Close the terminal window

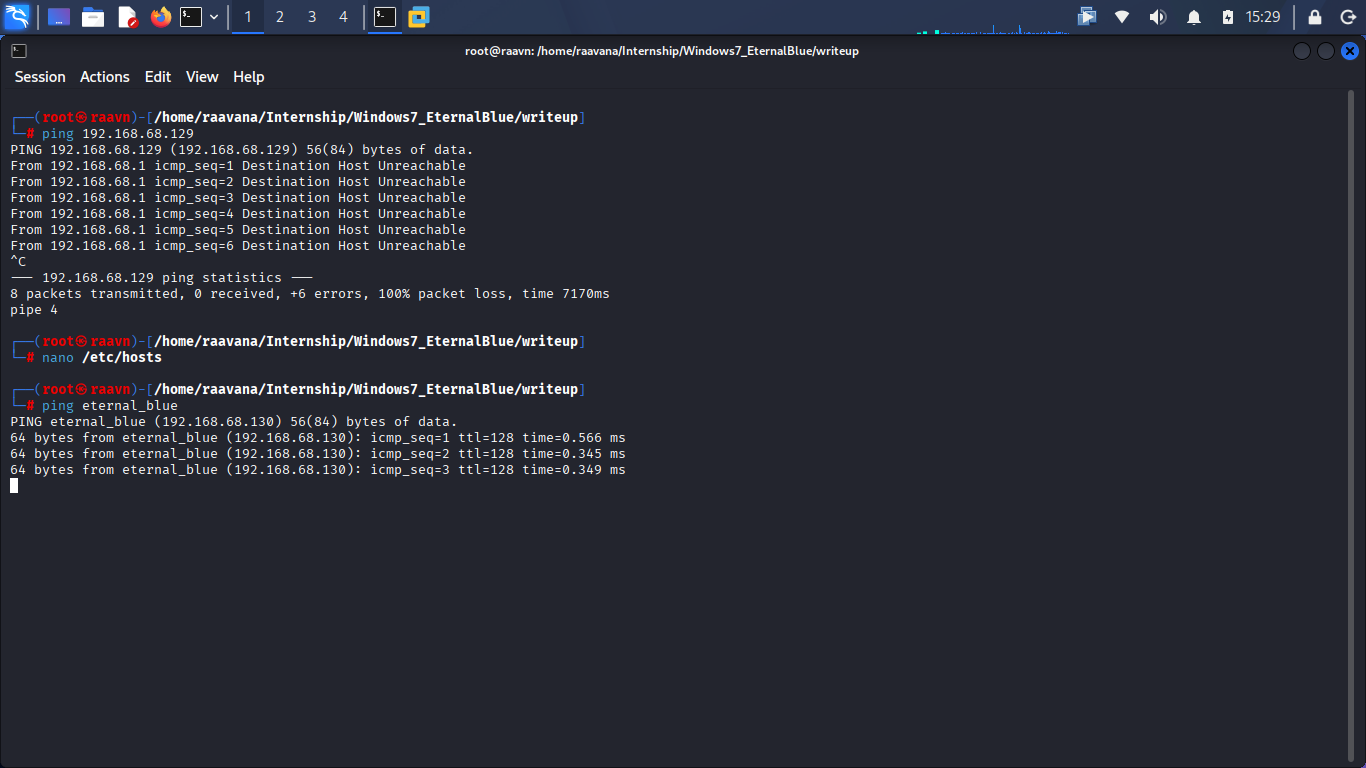pos(1350,51)
